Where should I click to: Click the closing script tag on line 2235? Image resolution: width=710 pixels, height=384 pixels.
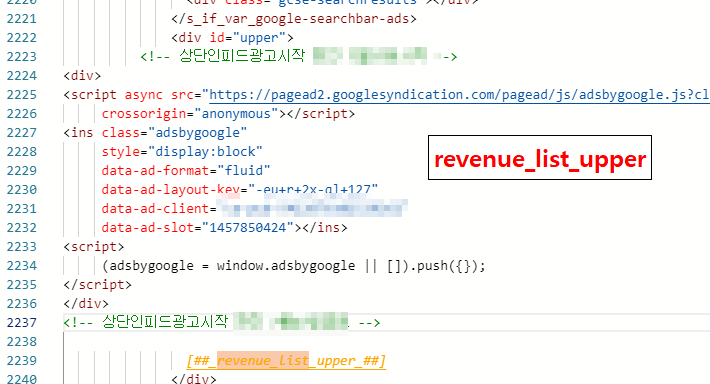click(97, 285)
